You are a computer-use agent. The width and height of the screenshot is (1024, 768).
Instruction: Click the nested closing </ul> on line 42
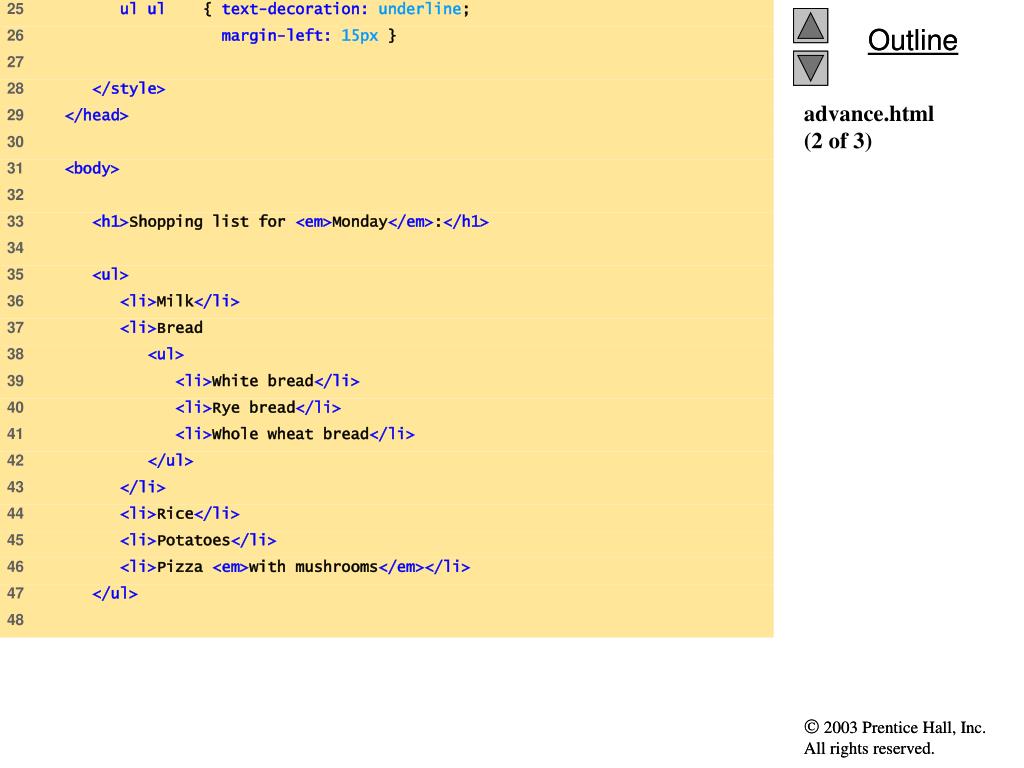[170, 460]
